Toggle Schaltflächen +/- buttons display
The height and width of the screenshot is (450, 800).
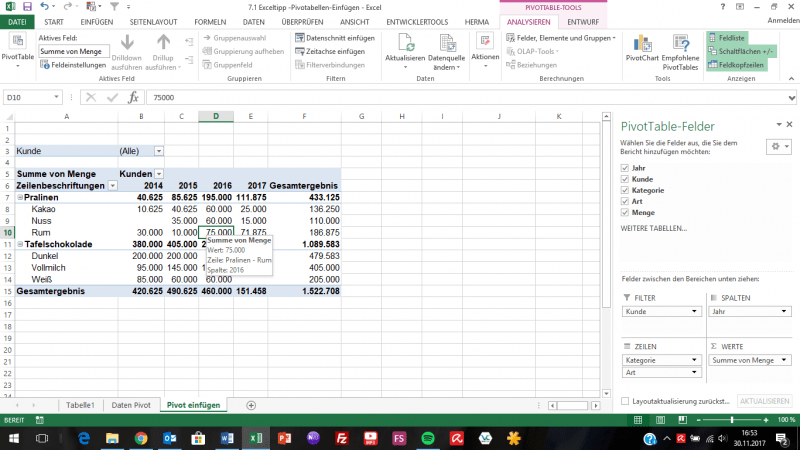740,51
